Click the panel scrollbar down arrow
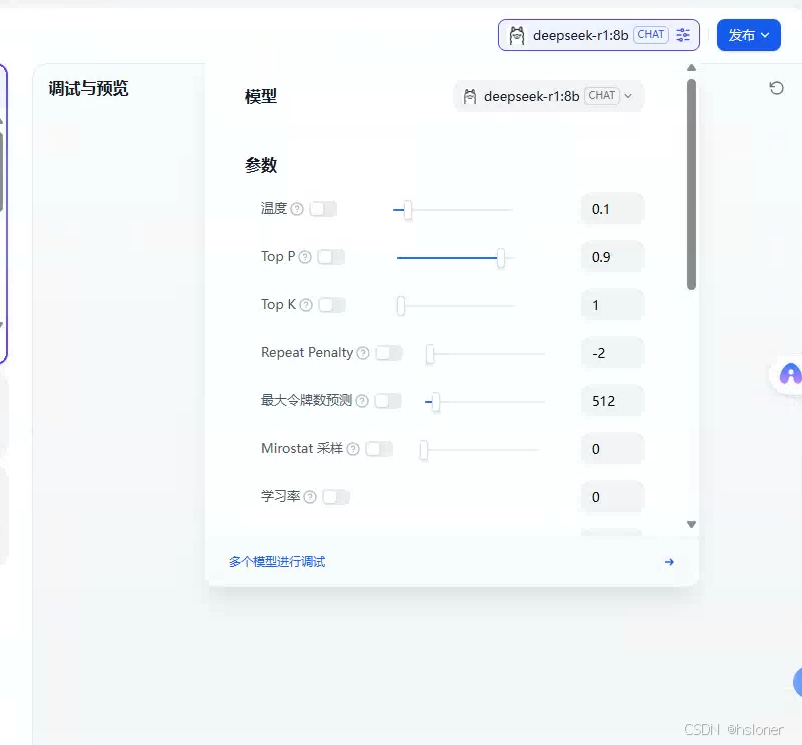 pos(691,524)
